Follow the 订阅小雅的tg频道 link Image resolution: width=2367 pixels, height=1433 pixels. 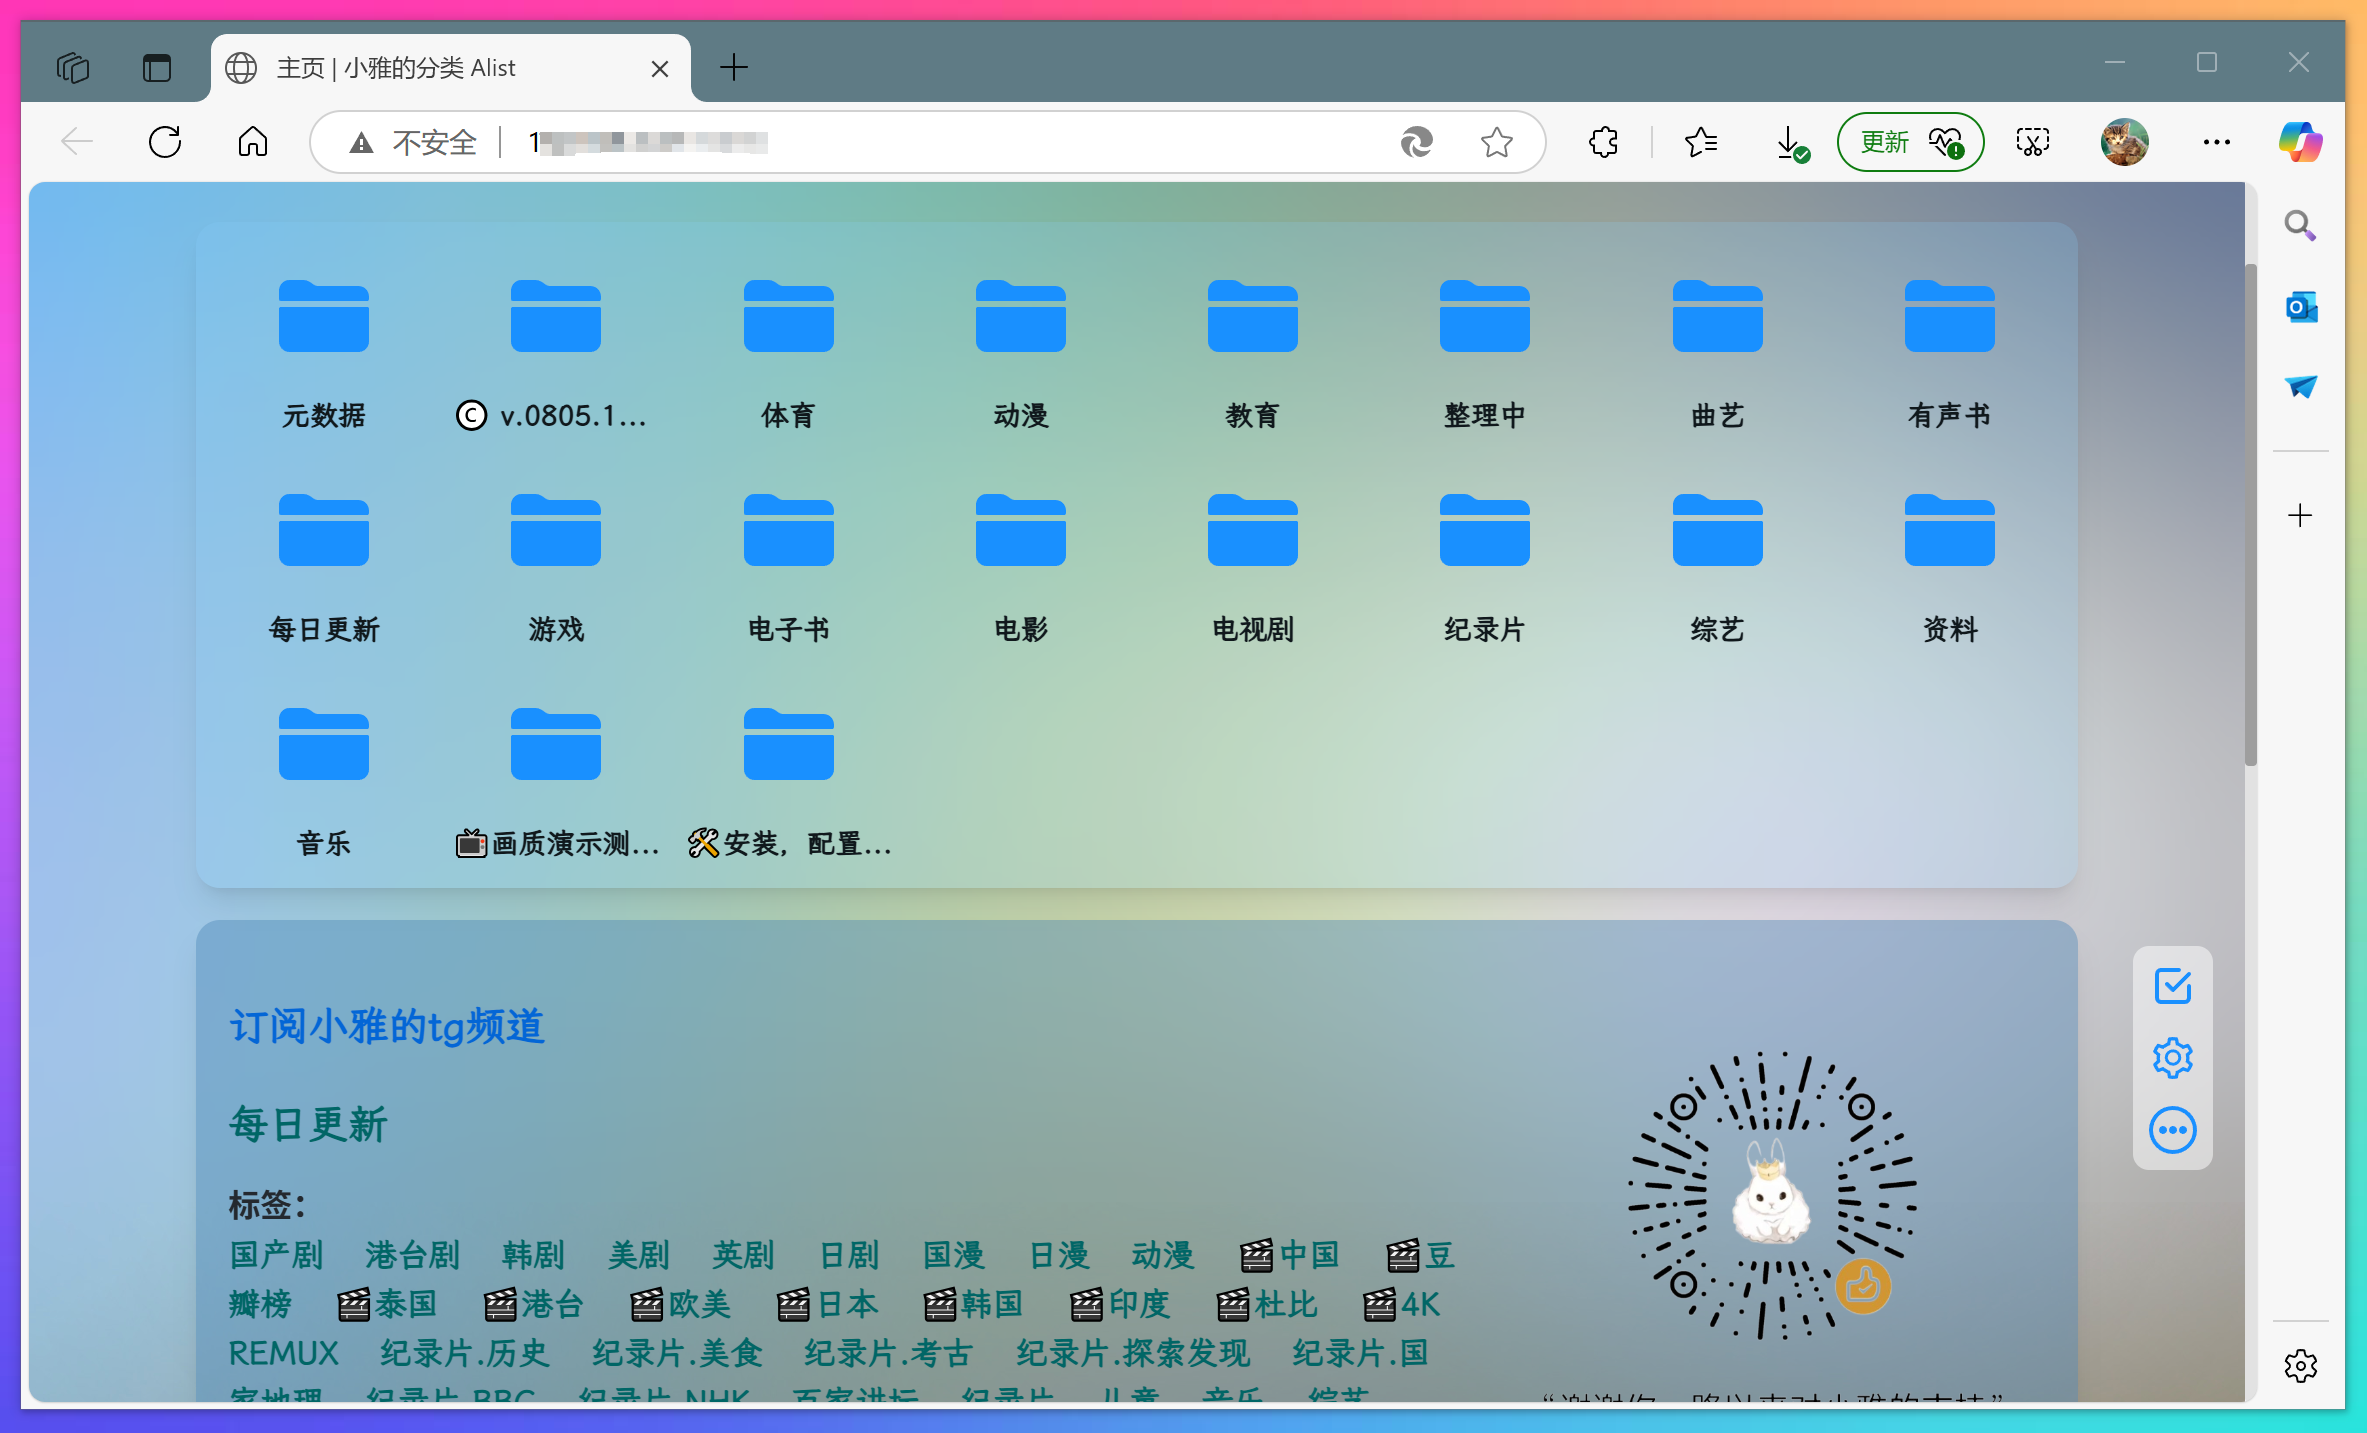tap(387, 1027)
